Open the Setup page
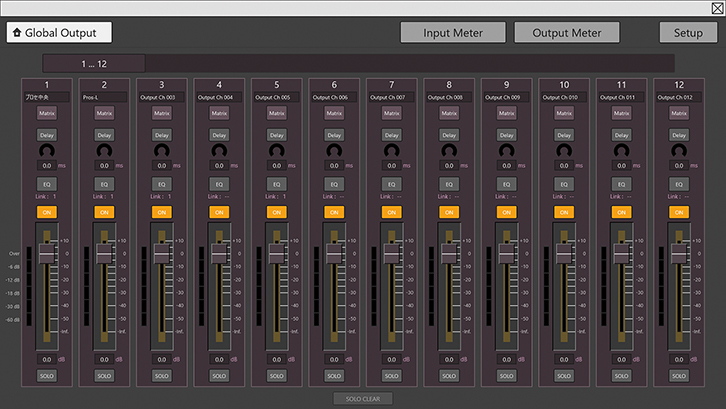The width and height of the screenshot is (726, 409). click(688, 33)
